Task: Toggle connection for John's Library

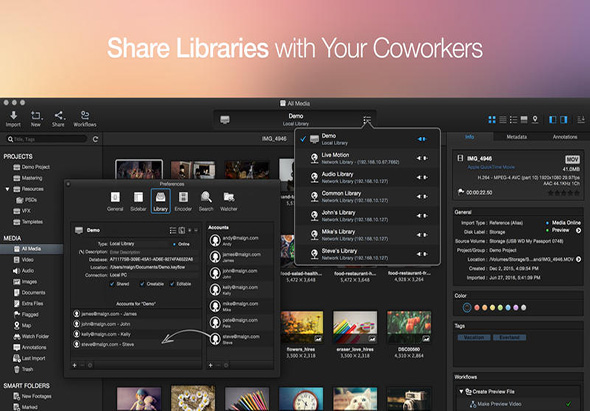Action: (422, 216)
